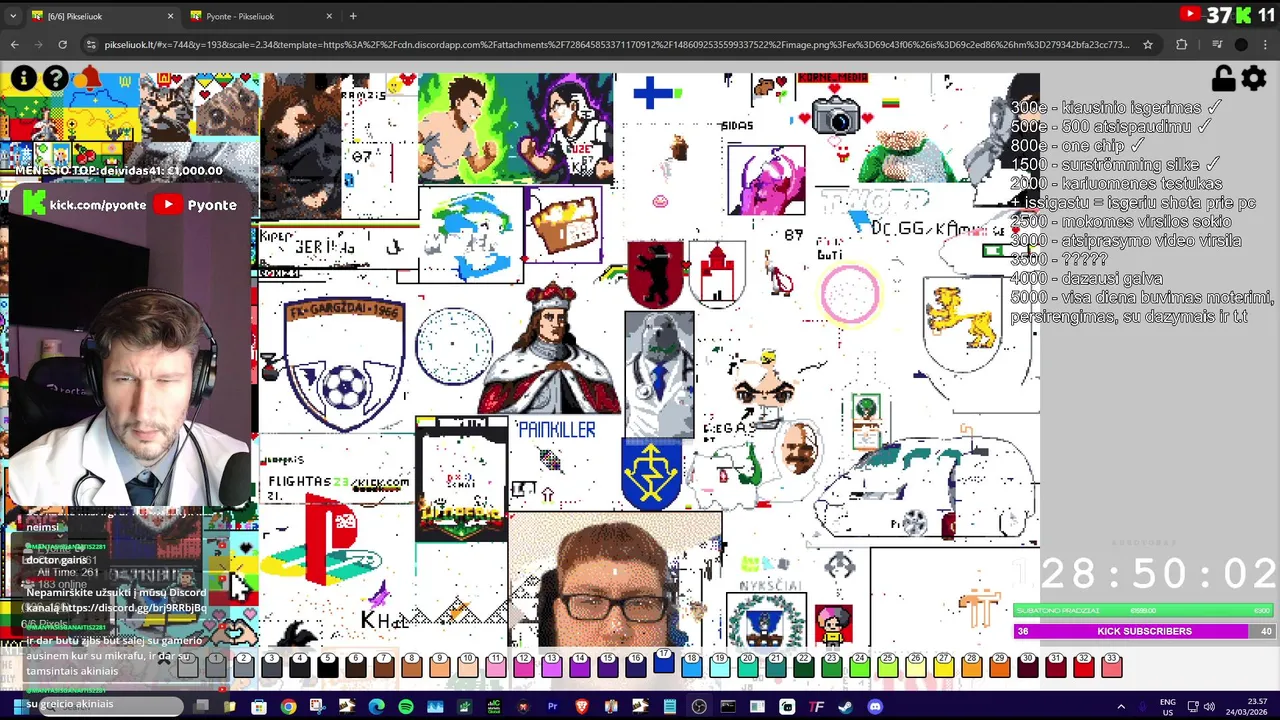Select purple color swatch number 14
This screenshot has height=720, width=1280.
(x=579, y=665)
